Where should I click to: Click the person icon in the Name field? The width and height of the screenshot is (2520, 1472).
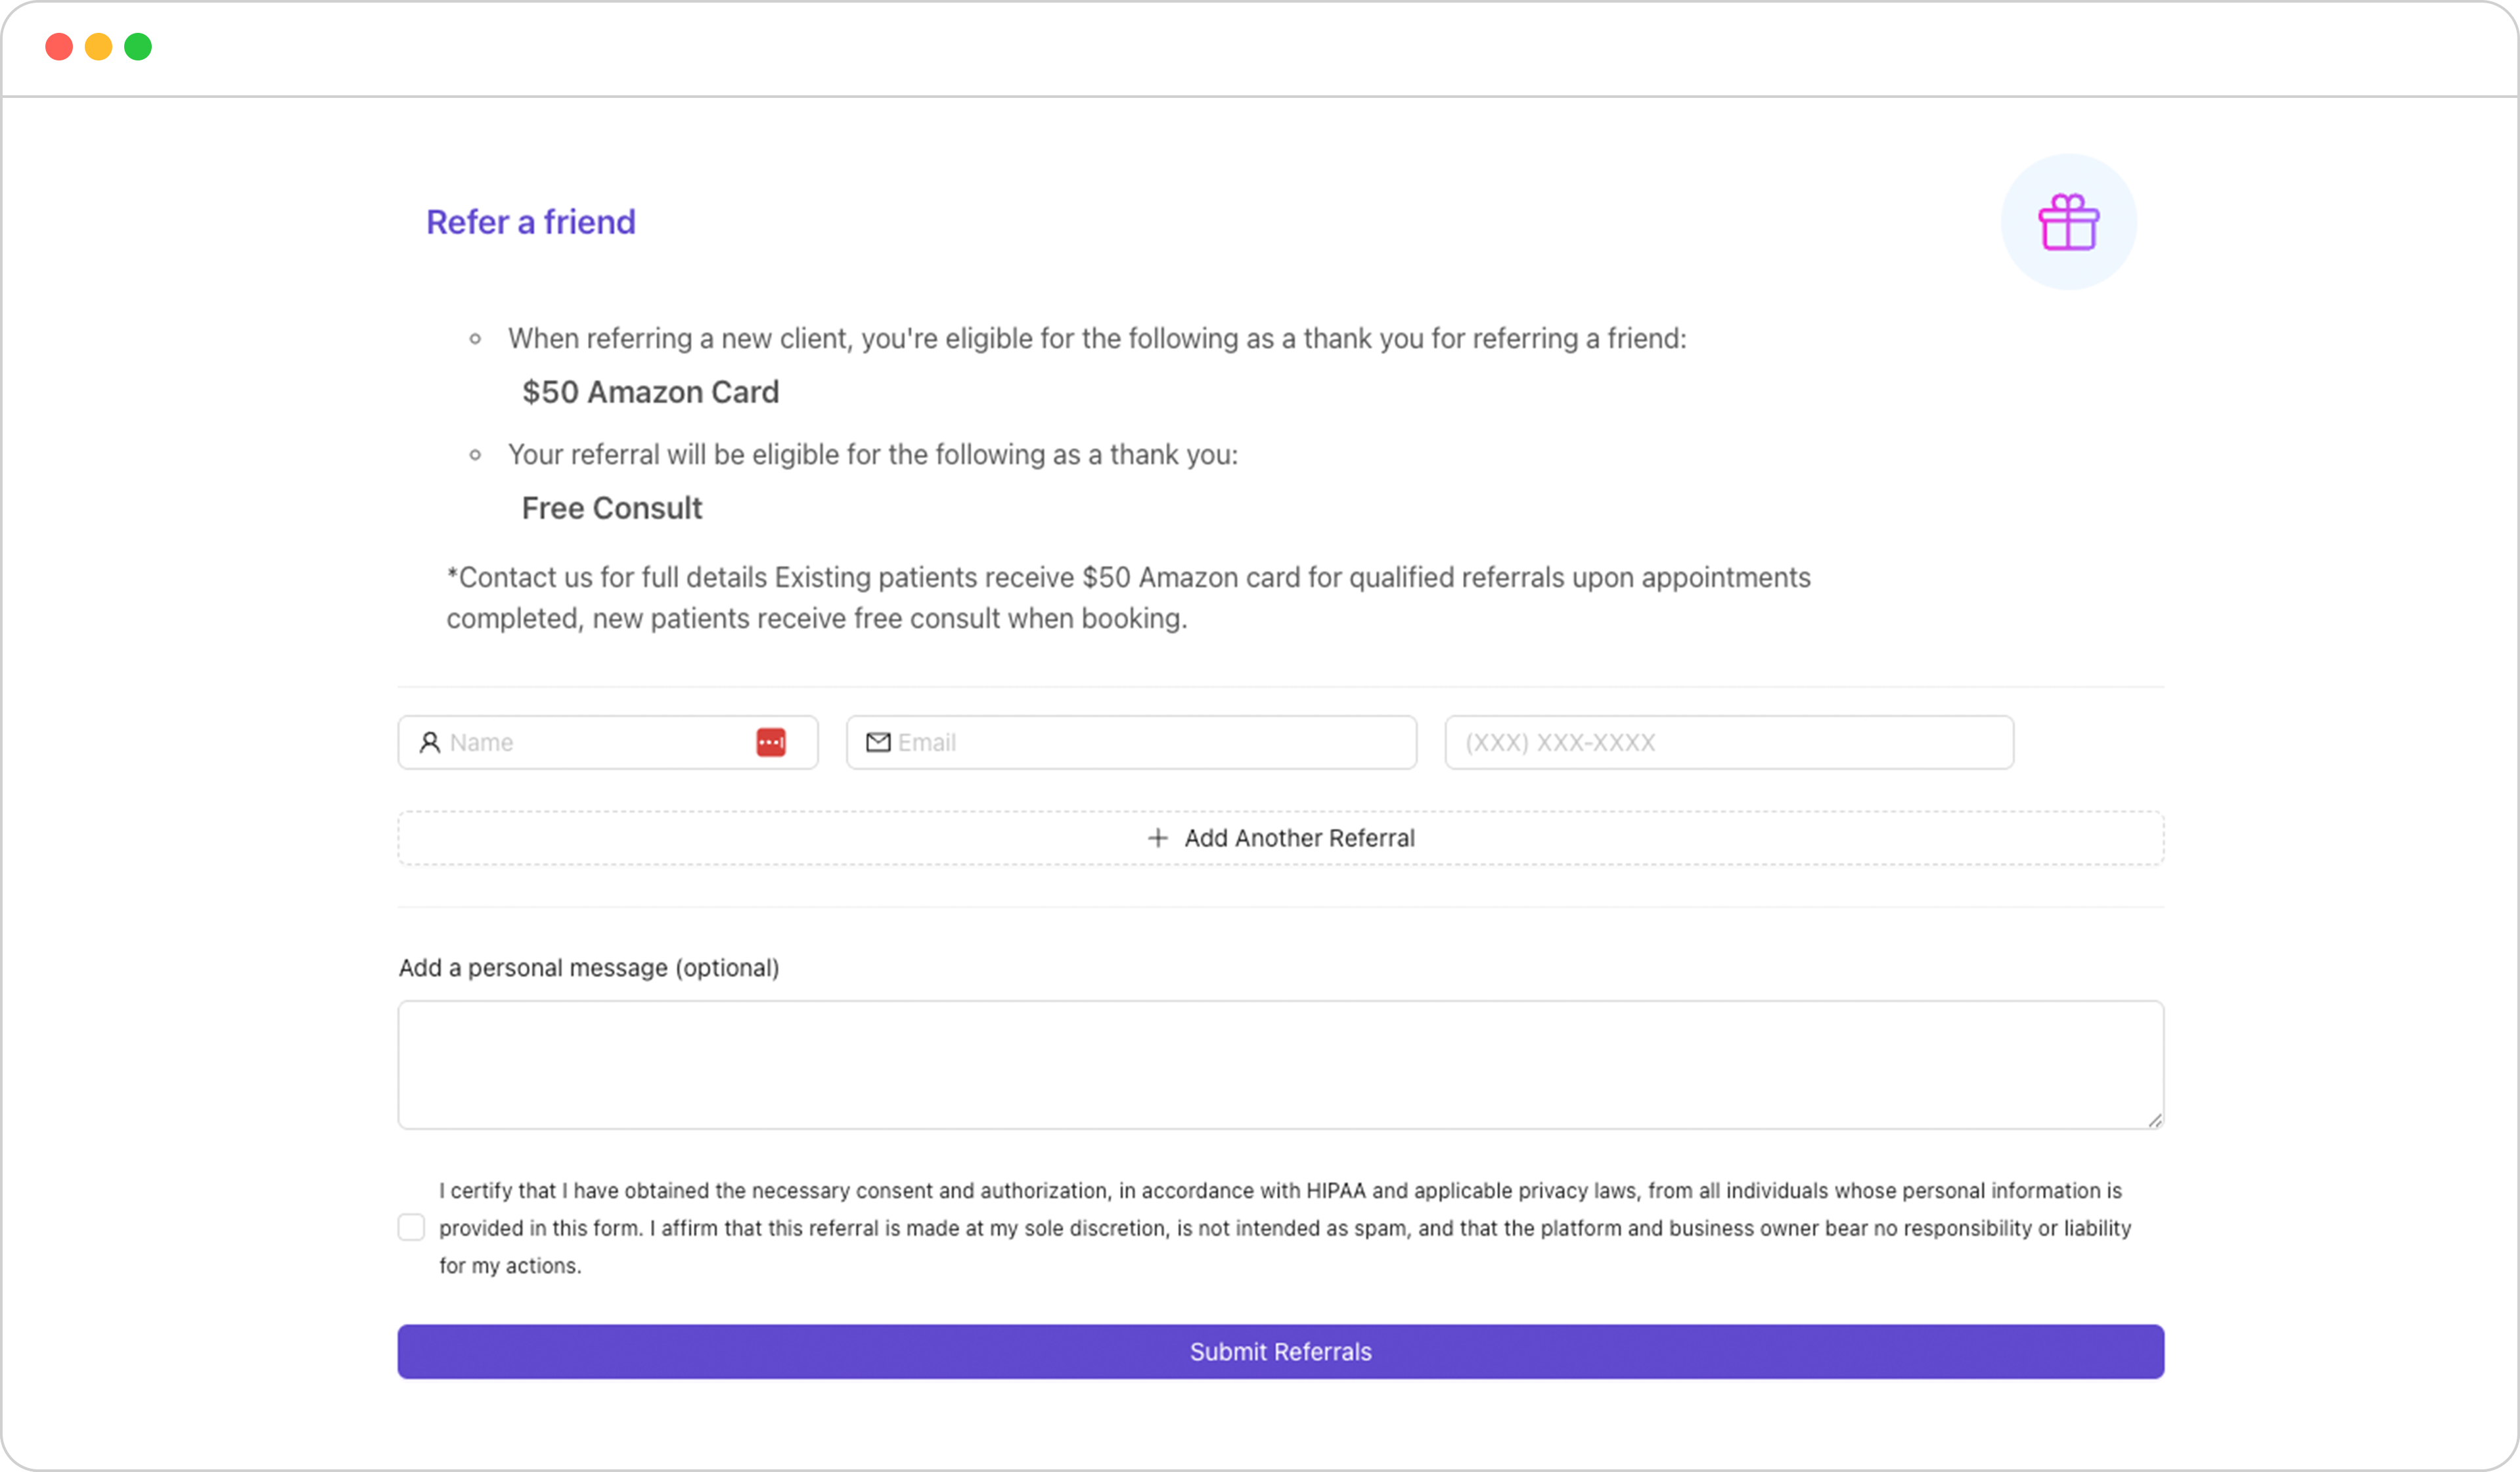click(x=430, y=742)
